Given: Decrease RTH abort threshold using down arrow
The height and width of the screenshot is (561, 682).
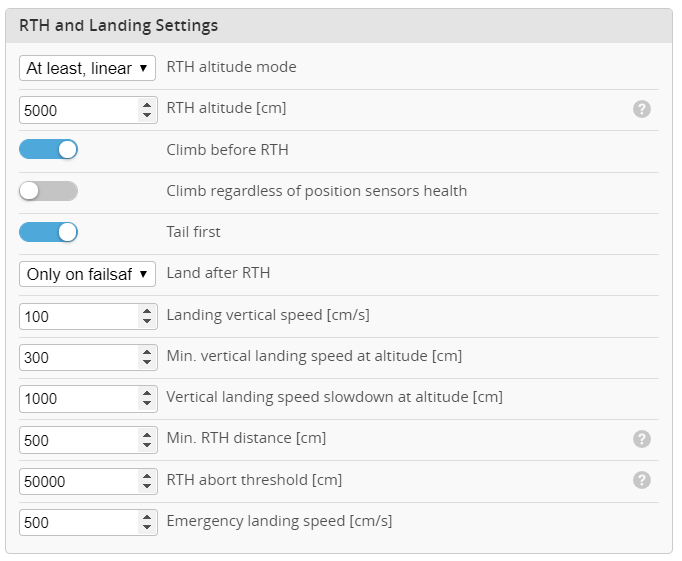Looking at the screenshot, I should [147, 486].
